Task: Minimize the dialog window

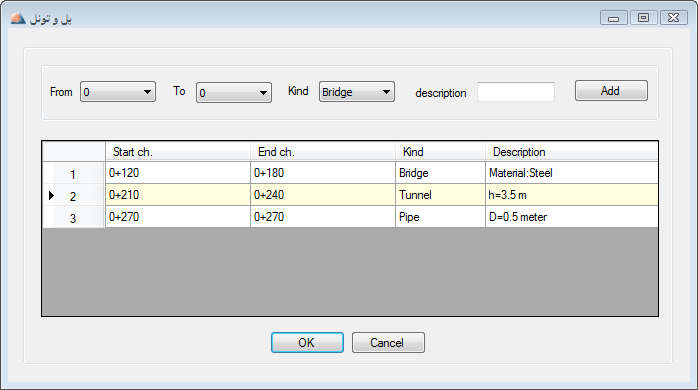Action: click(x=613, y=17)
